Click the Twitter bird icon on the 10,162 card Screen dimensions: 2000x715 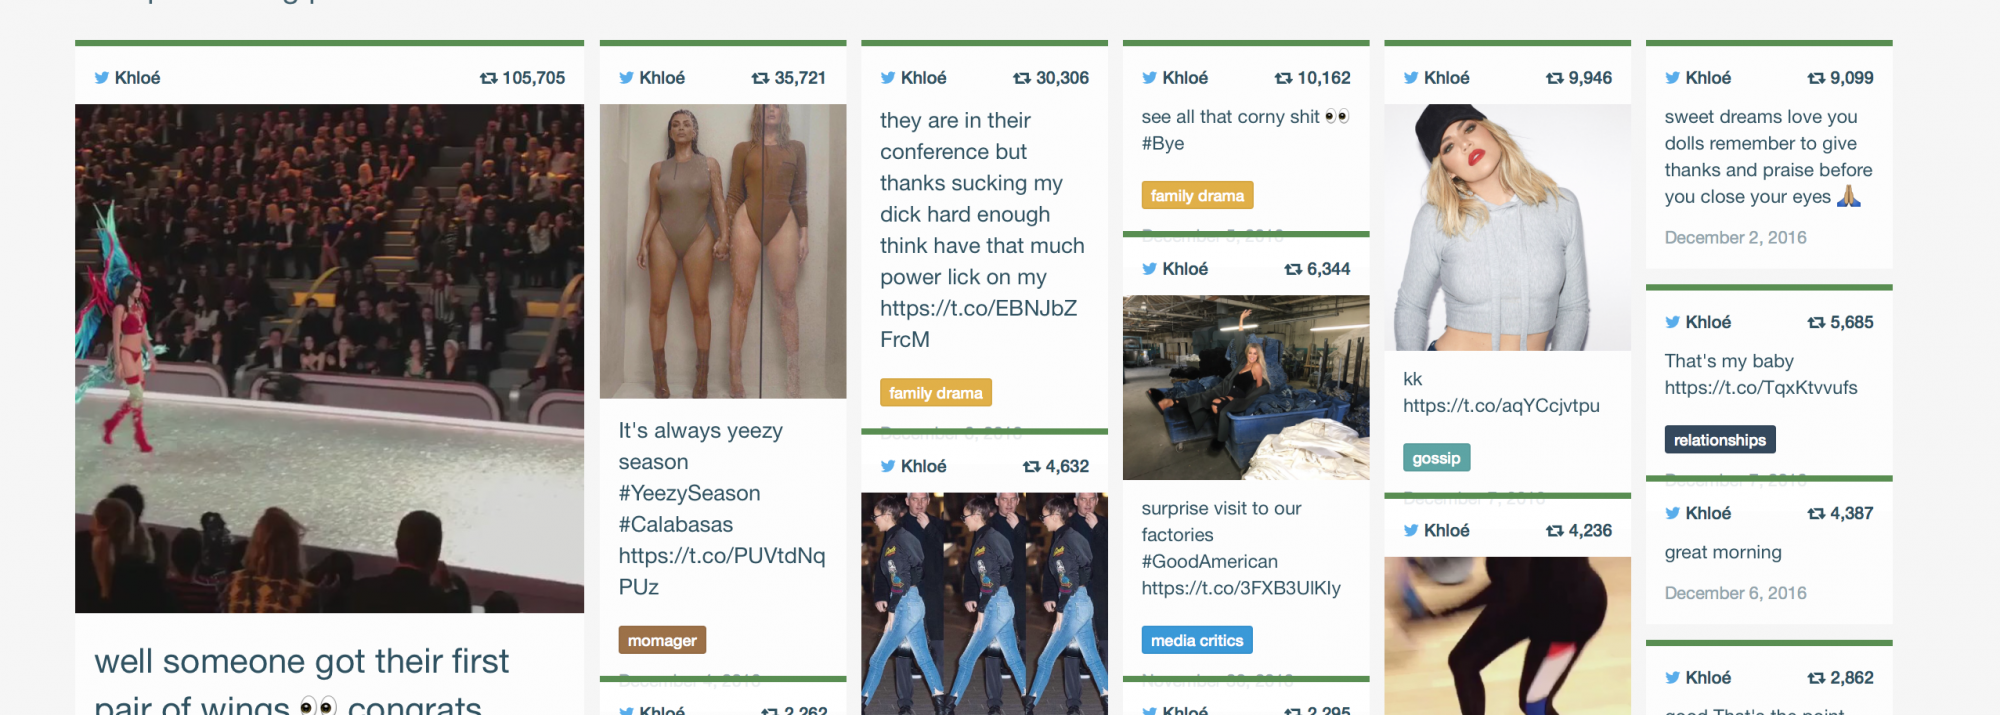point(1149,78)
